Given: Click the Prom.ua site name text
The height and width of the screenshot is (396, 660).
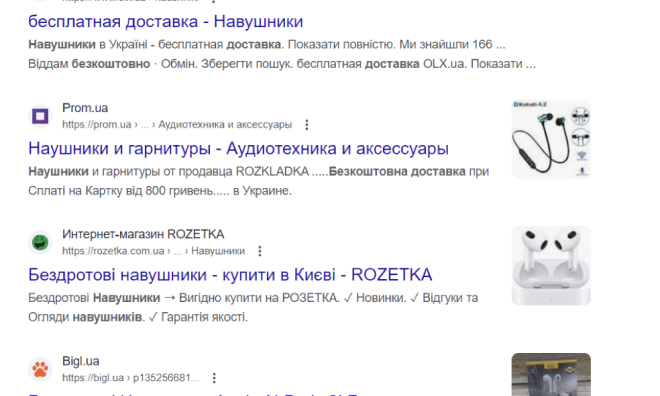Looking at the screenshot, I should pyautogui.click(x=85, y=108).
